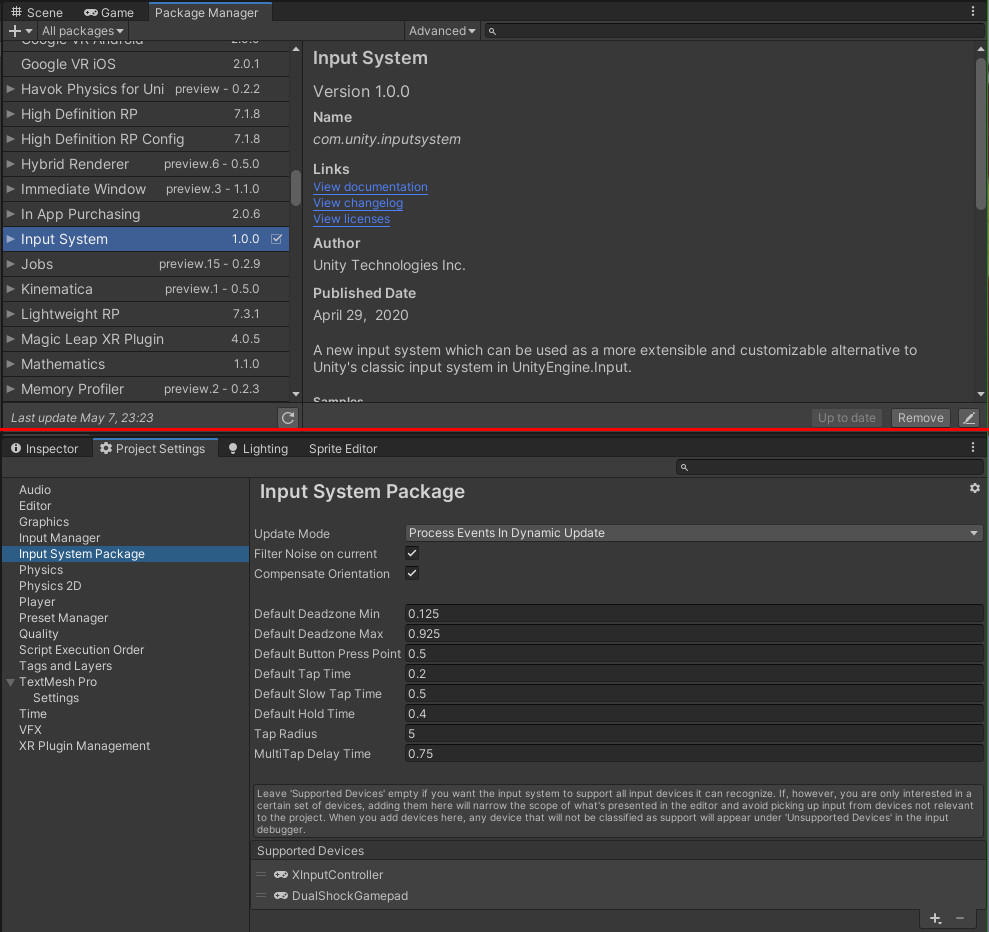Open the All packages filter dropdown

click(x=82, y=31)
